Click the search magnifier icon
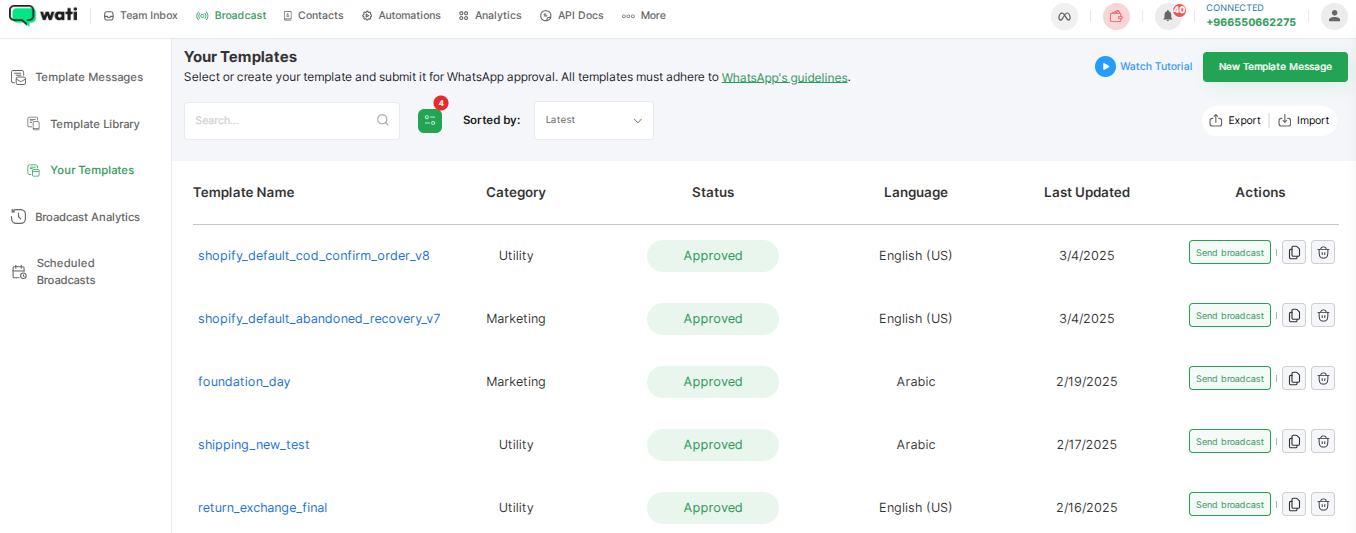 [383, 120]
